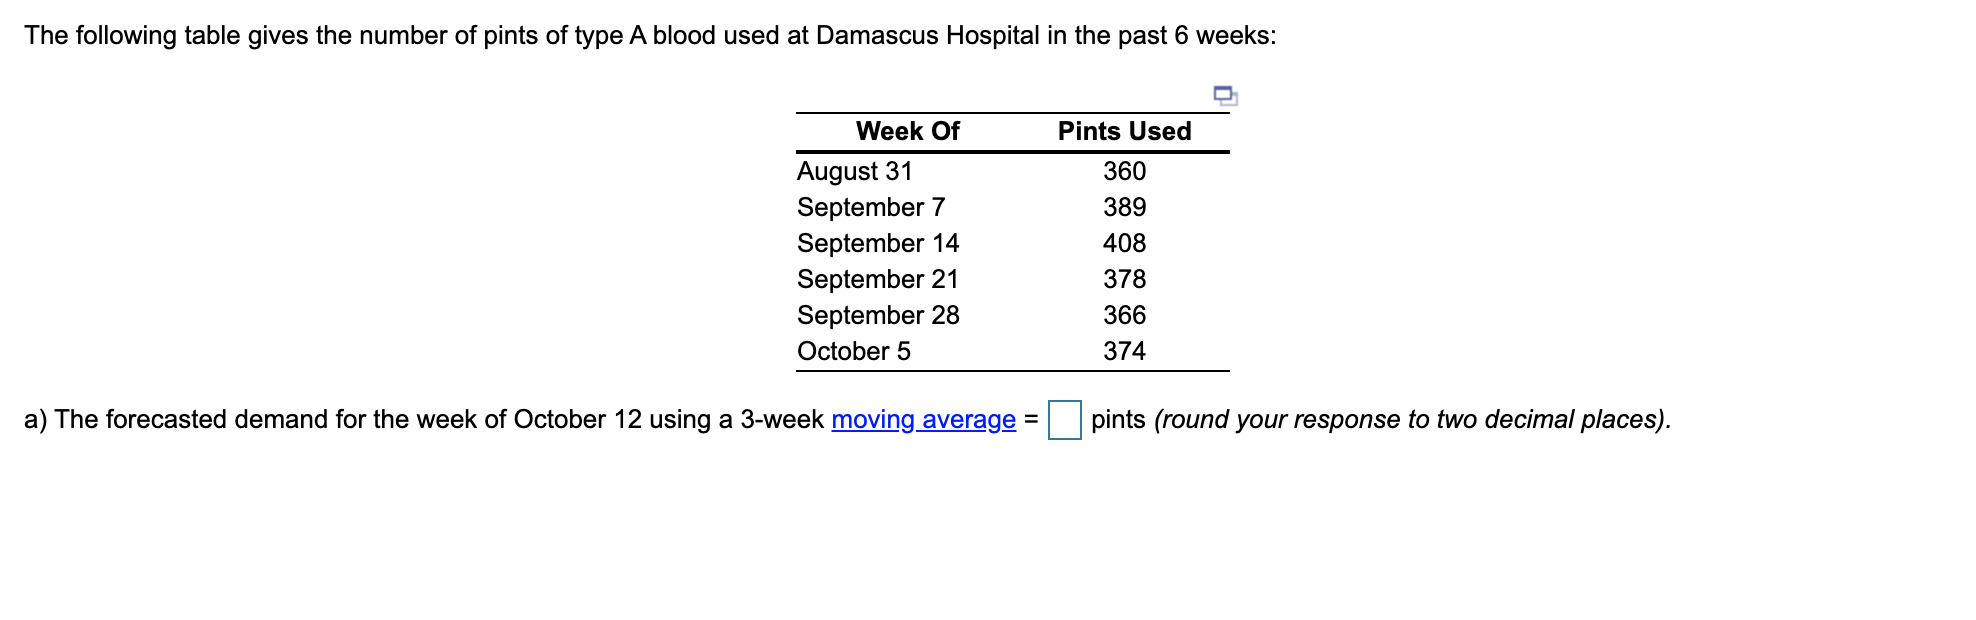Select the October 5 row label

[x=853, y=351]
